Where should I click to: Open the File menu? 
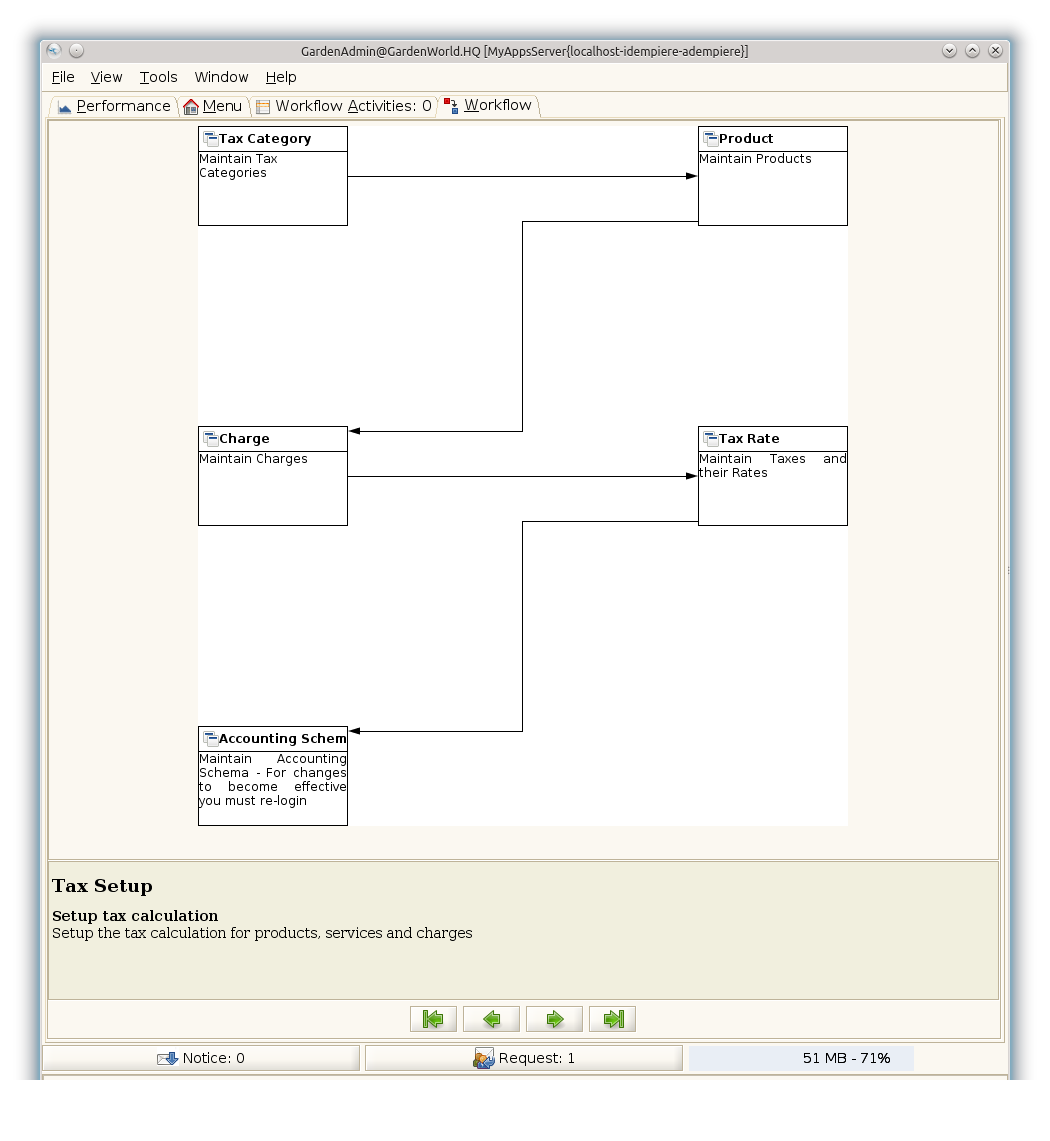click(x=63, y=77)
